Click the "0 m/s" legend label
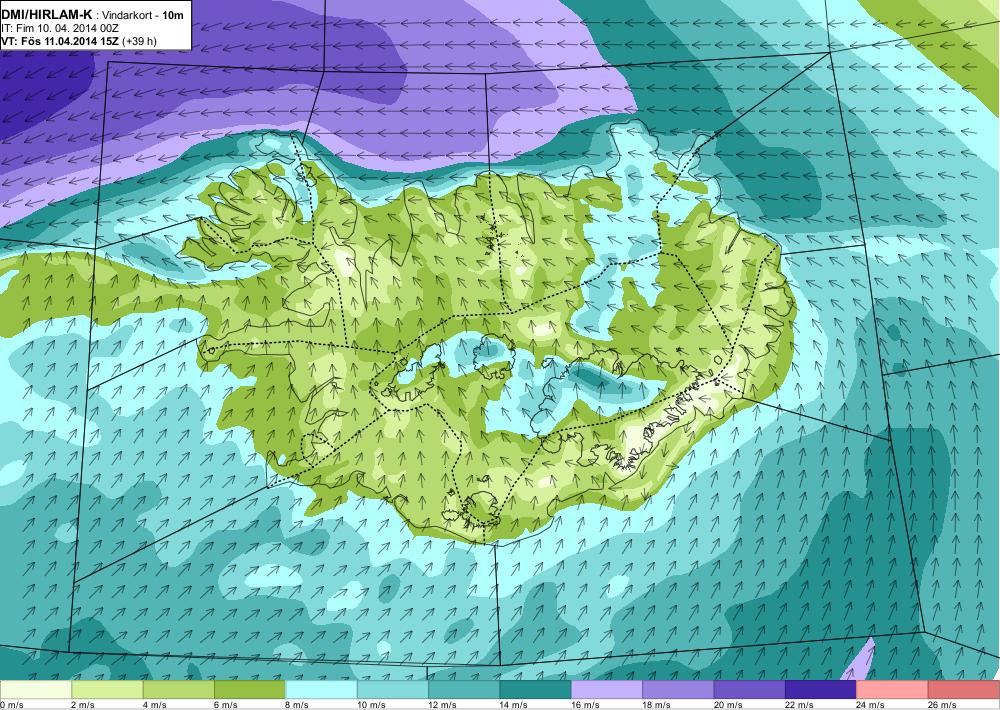The image size is (1000, 710). [x=12, y=705]
